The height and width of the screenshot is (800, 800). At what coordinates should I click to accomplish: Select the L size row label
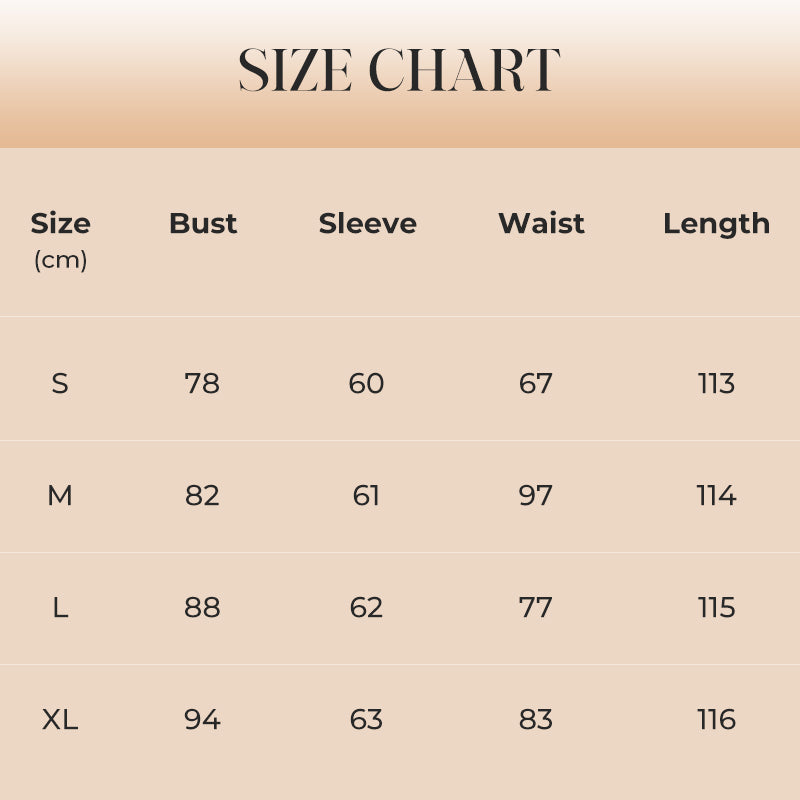(x=60, y=608)
